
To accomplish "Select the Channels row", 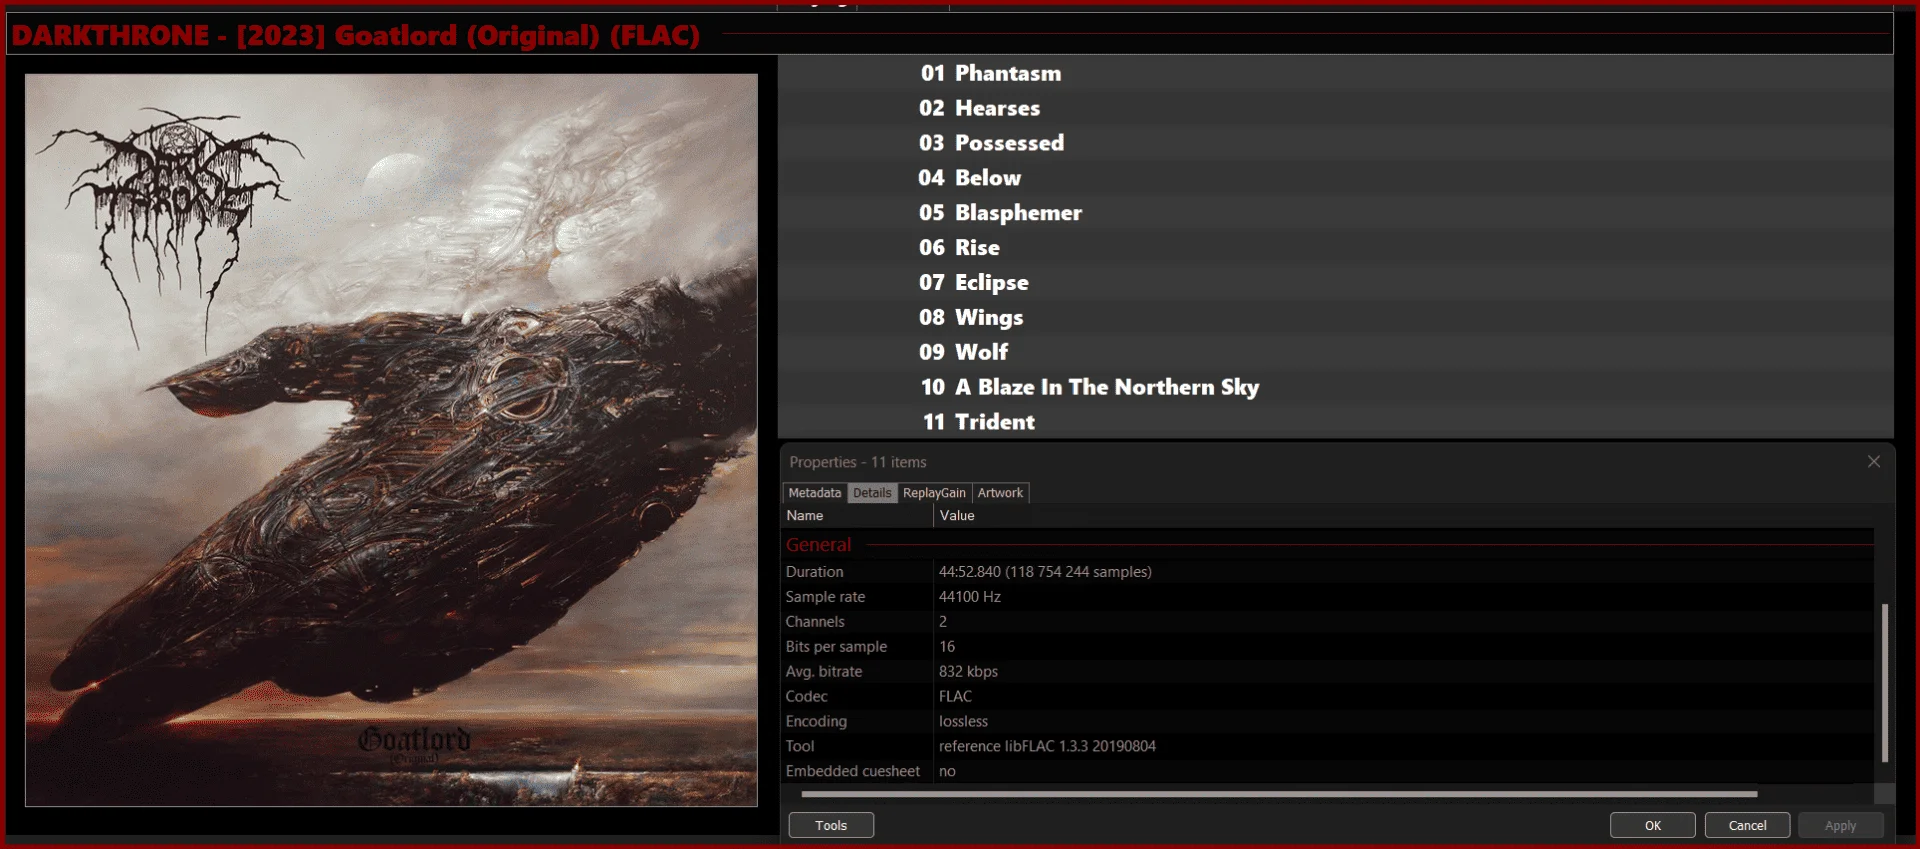I will [x=1328, y=622].
